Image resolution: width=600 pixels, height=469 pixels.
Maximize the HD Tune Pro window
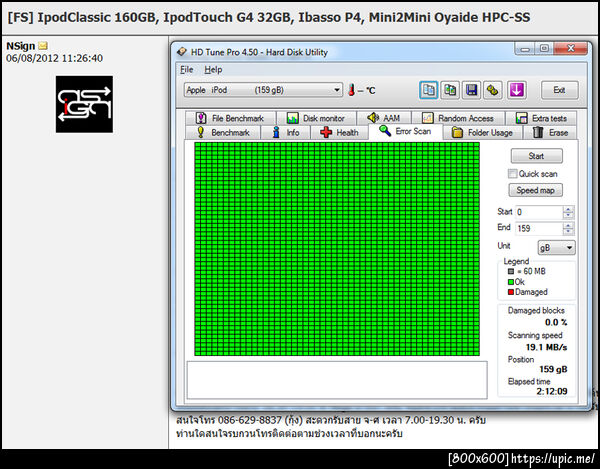(544, 49)
